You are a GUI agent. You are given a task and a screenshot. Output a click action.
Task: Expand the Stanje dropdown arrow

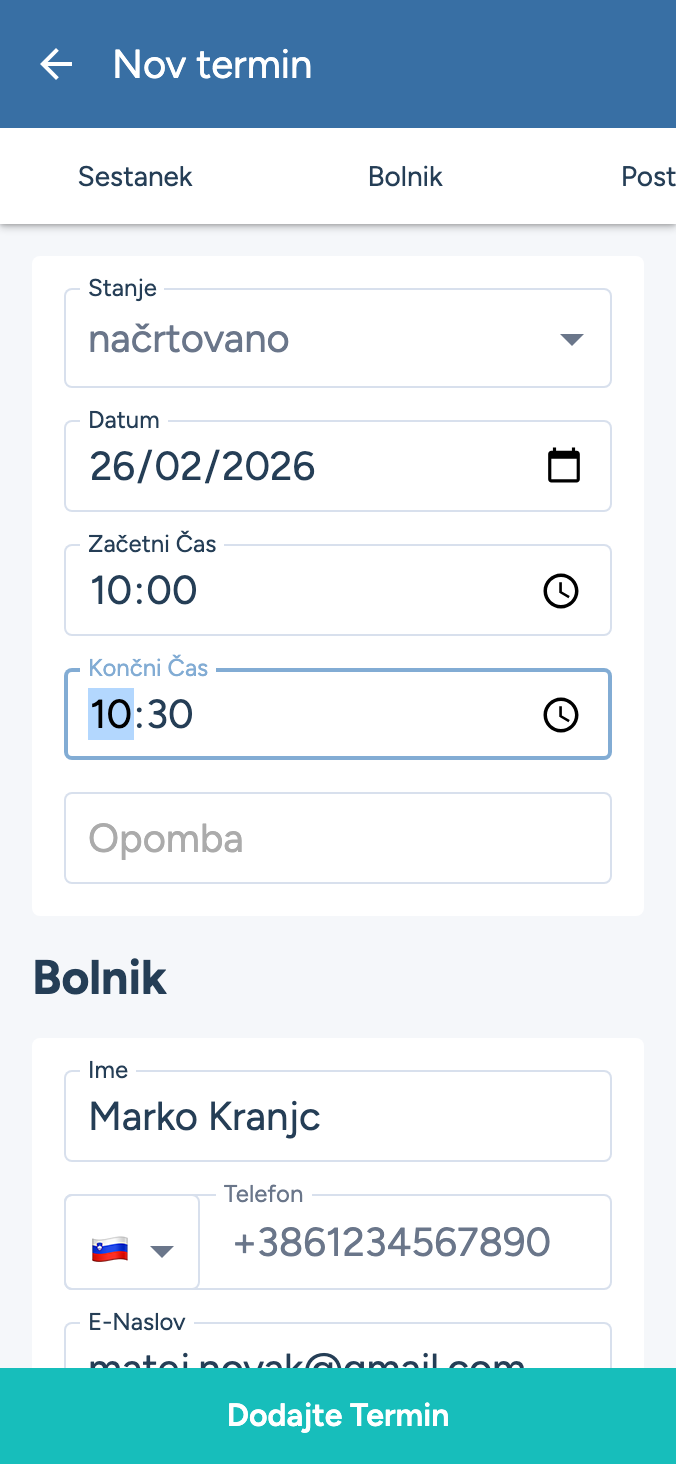571,340
